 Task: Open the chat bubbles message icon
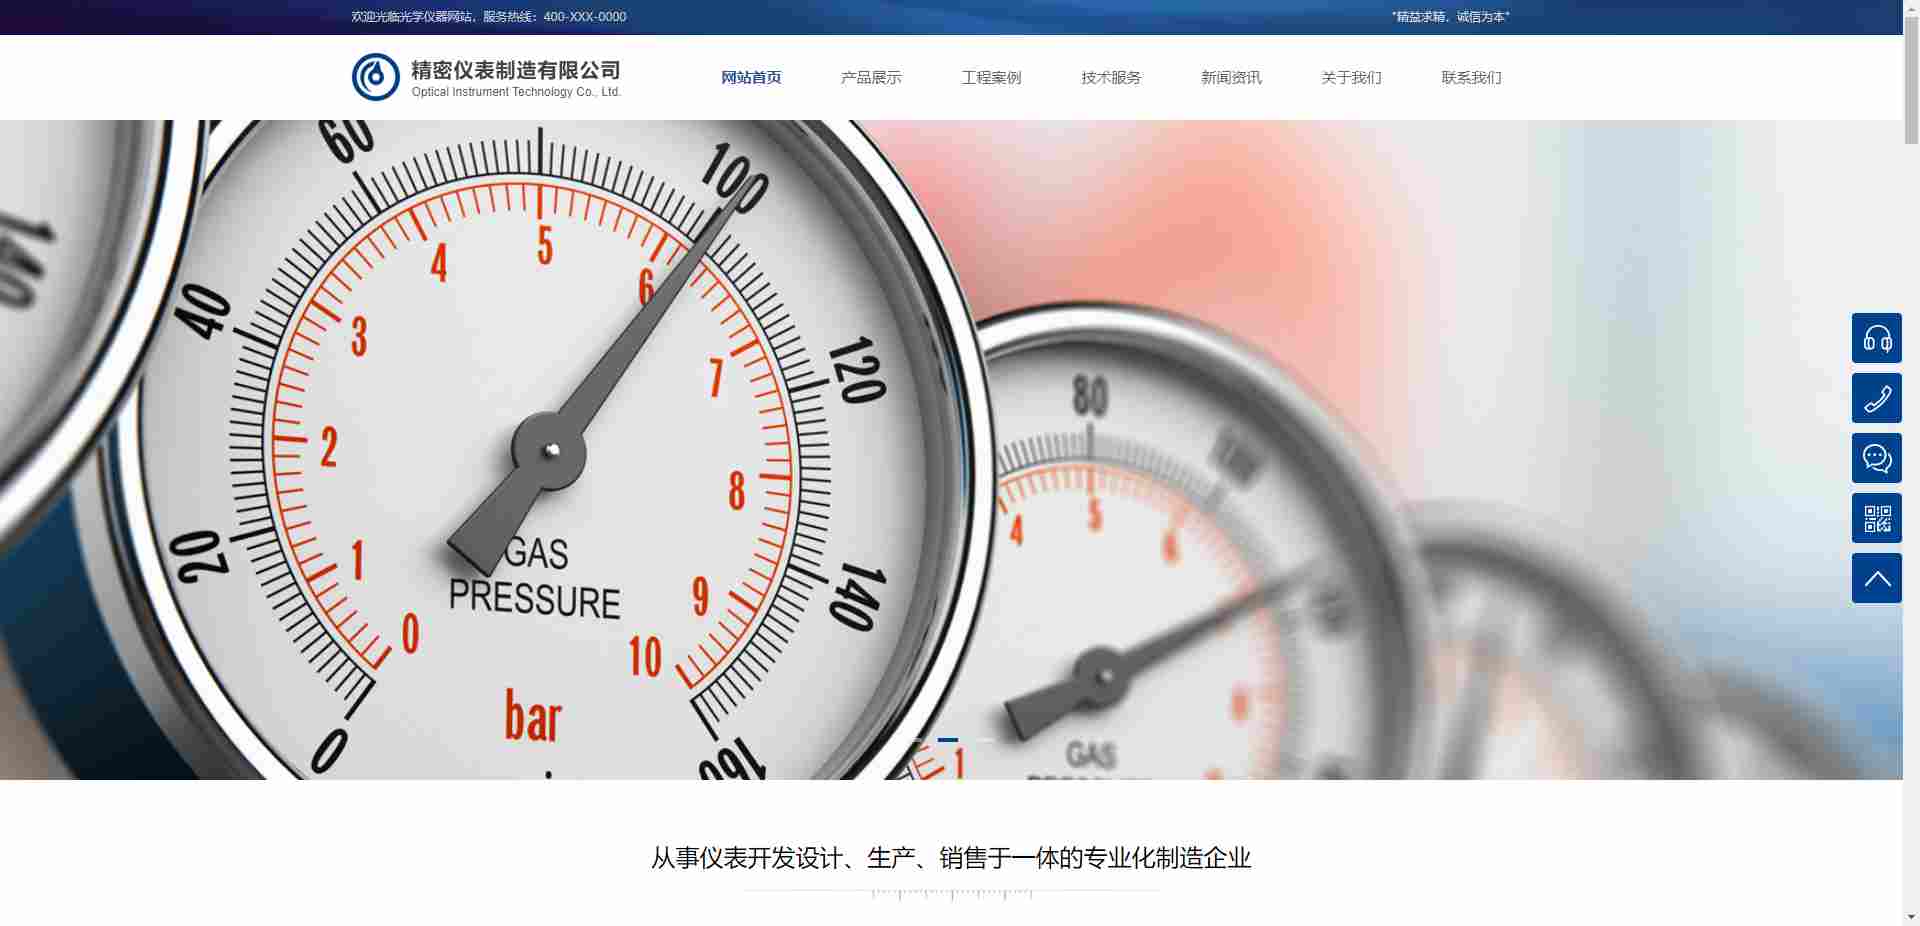click(x=1877, y=458)
